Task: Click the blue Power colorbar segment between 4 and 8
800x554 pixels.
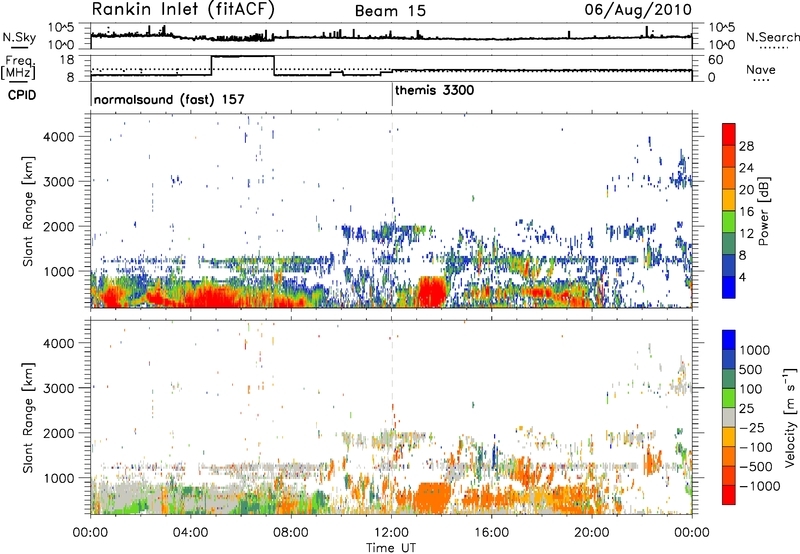Action: pyautogui.click(x=729, y=266)
